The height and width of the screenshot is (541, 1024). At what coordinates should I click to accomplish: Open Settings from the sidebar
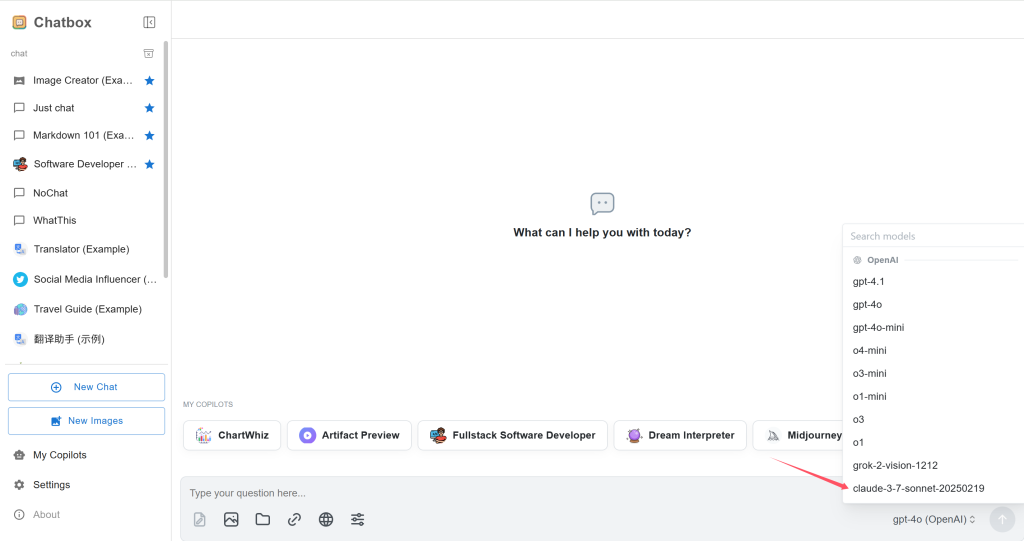click(x=52, y=485)
